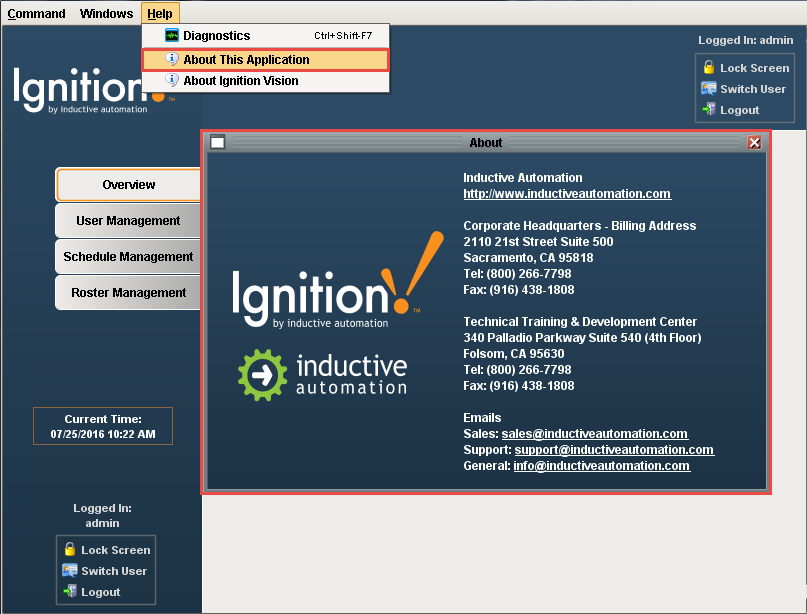Collapse the open Help menu
The height and width of the screenshot is (614, 807).
[x=159, y=13]
